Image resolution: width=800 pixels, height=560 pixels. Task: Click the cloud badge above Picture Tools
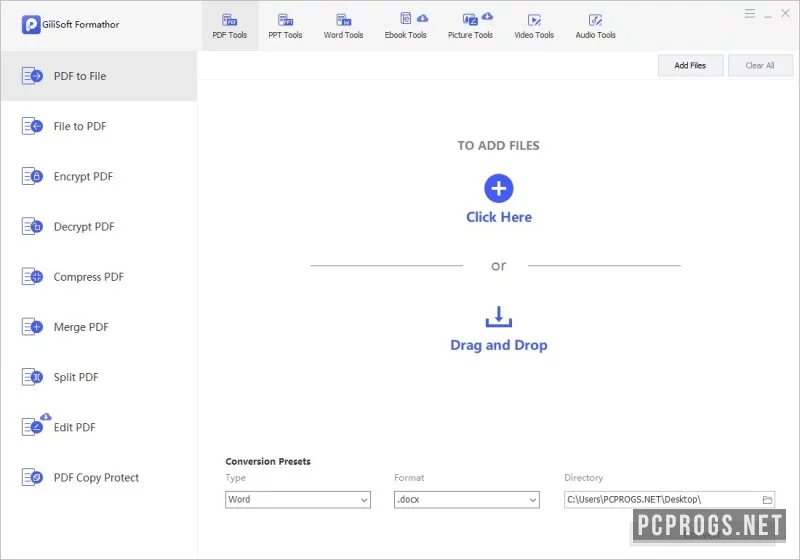click(x=487, y=16)
